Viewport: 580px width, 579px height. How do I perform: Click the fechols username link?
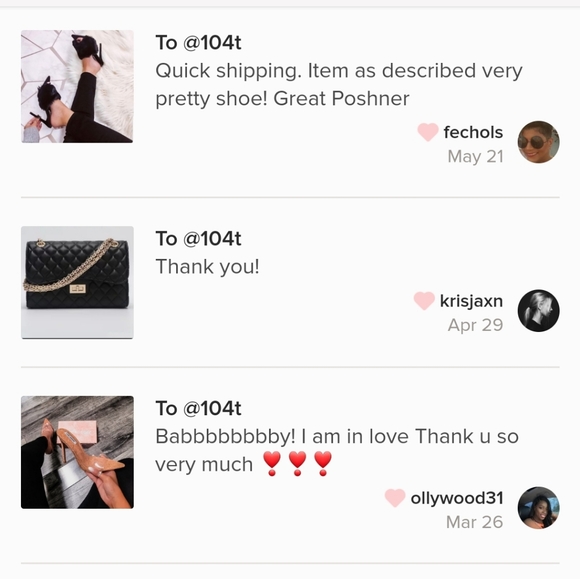point(473,132)
